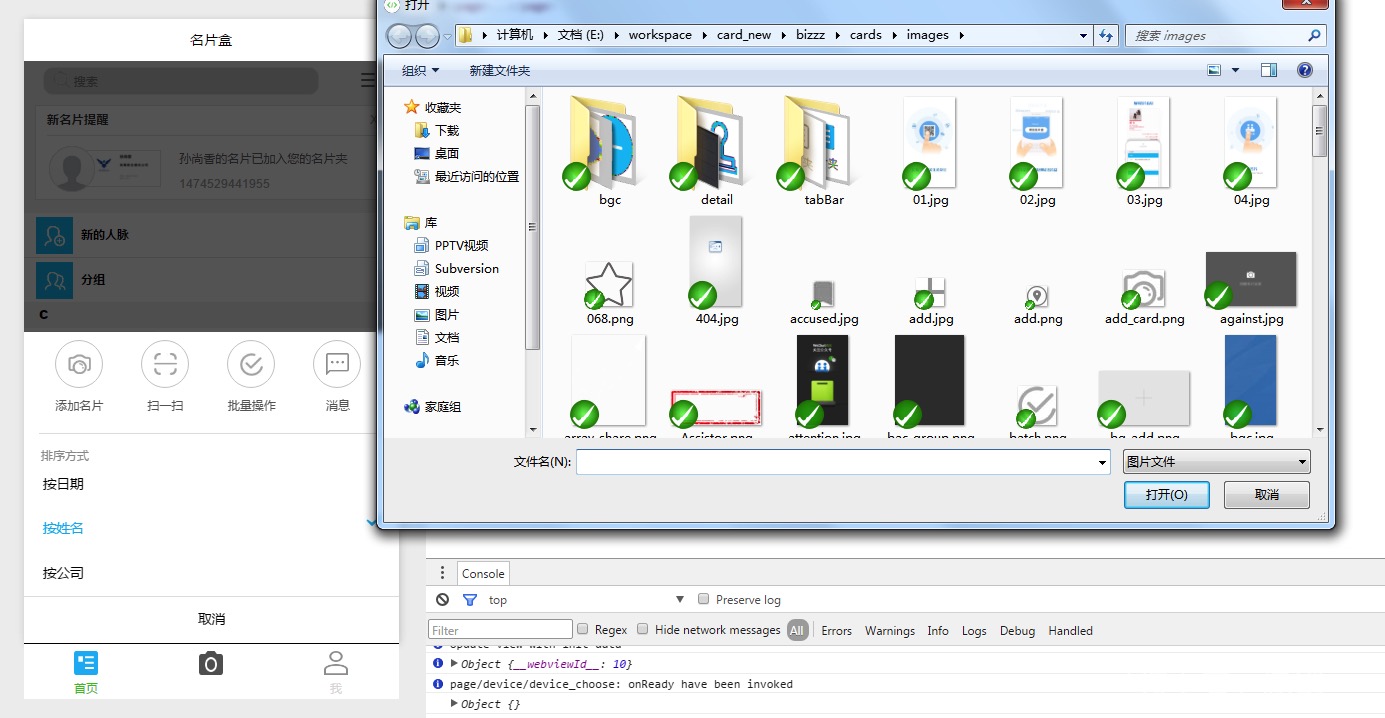This screenshot has width=1385, height=718.
Task: Tap the Add business card camera icon
Action: 79,365
